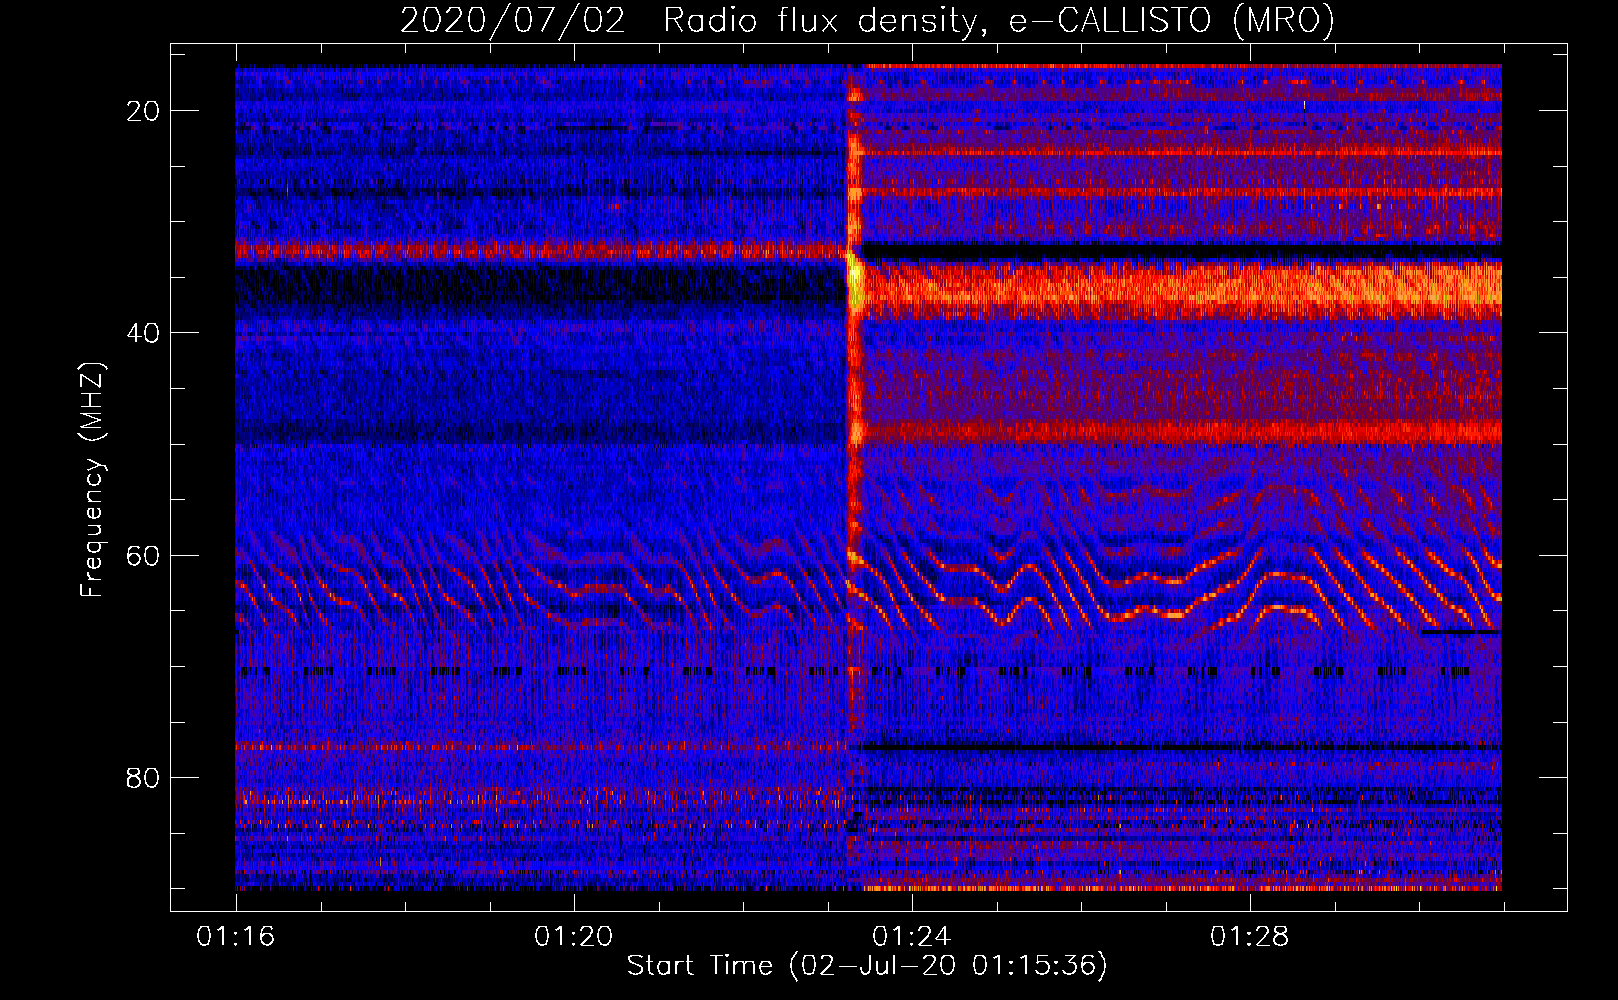Click the "Start Time (02-Jul-20 01:15:36)" label
Screen dimensions: 1618x1000
coord(867,966)
